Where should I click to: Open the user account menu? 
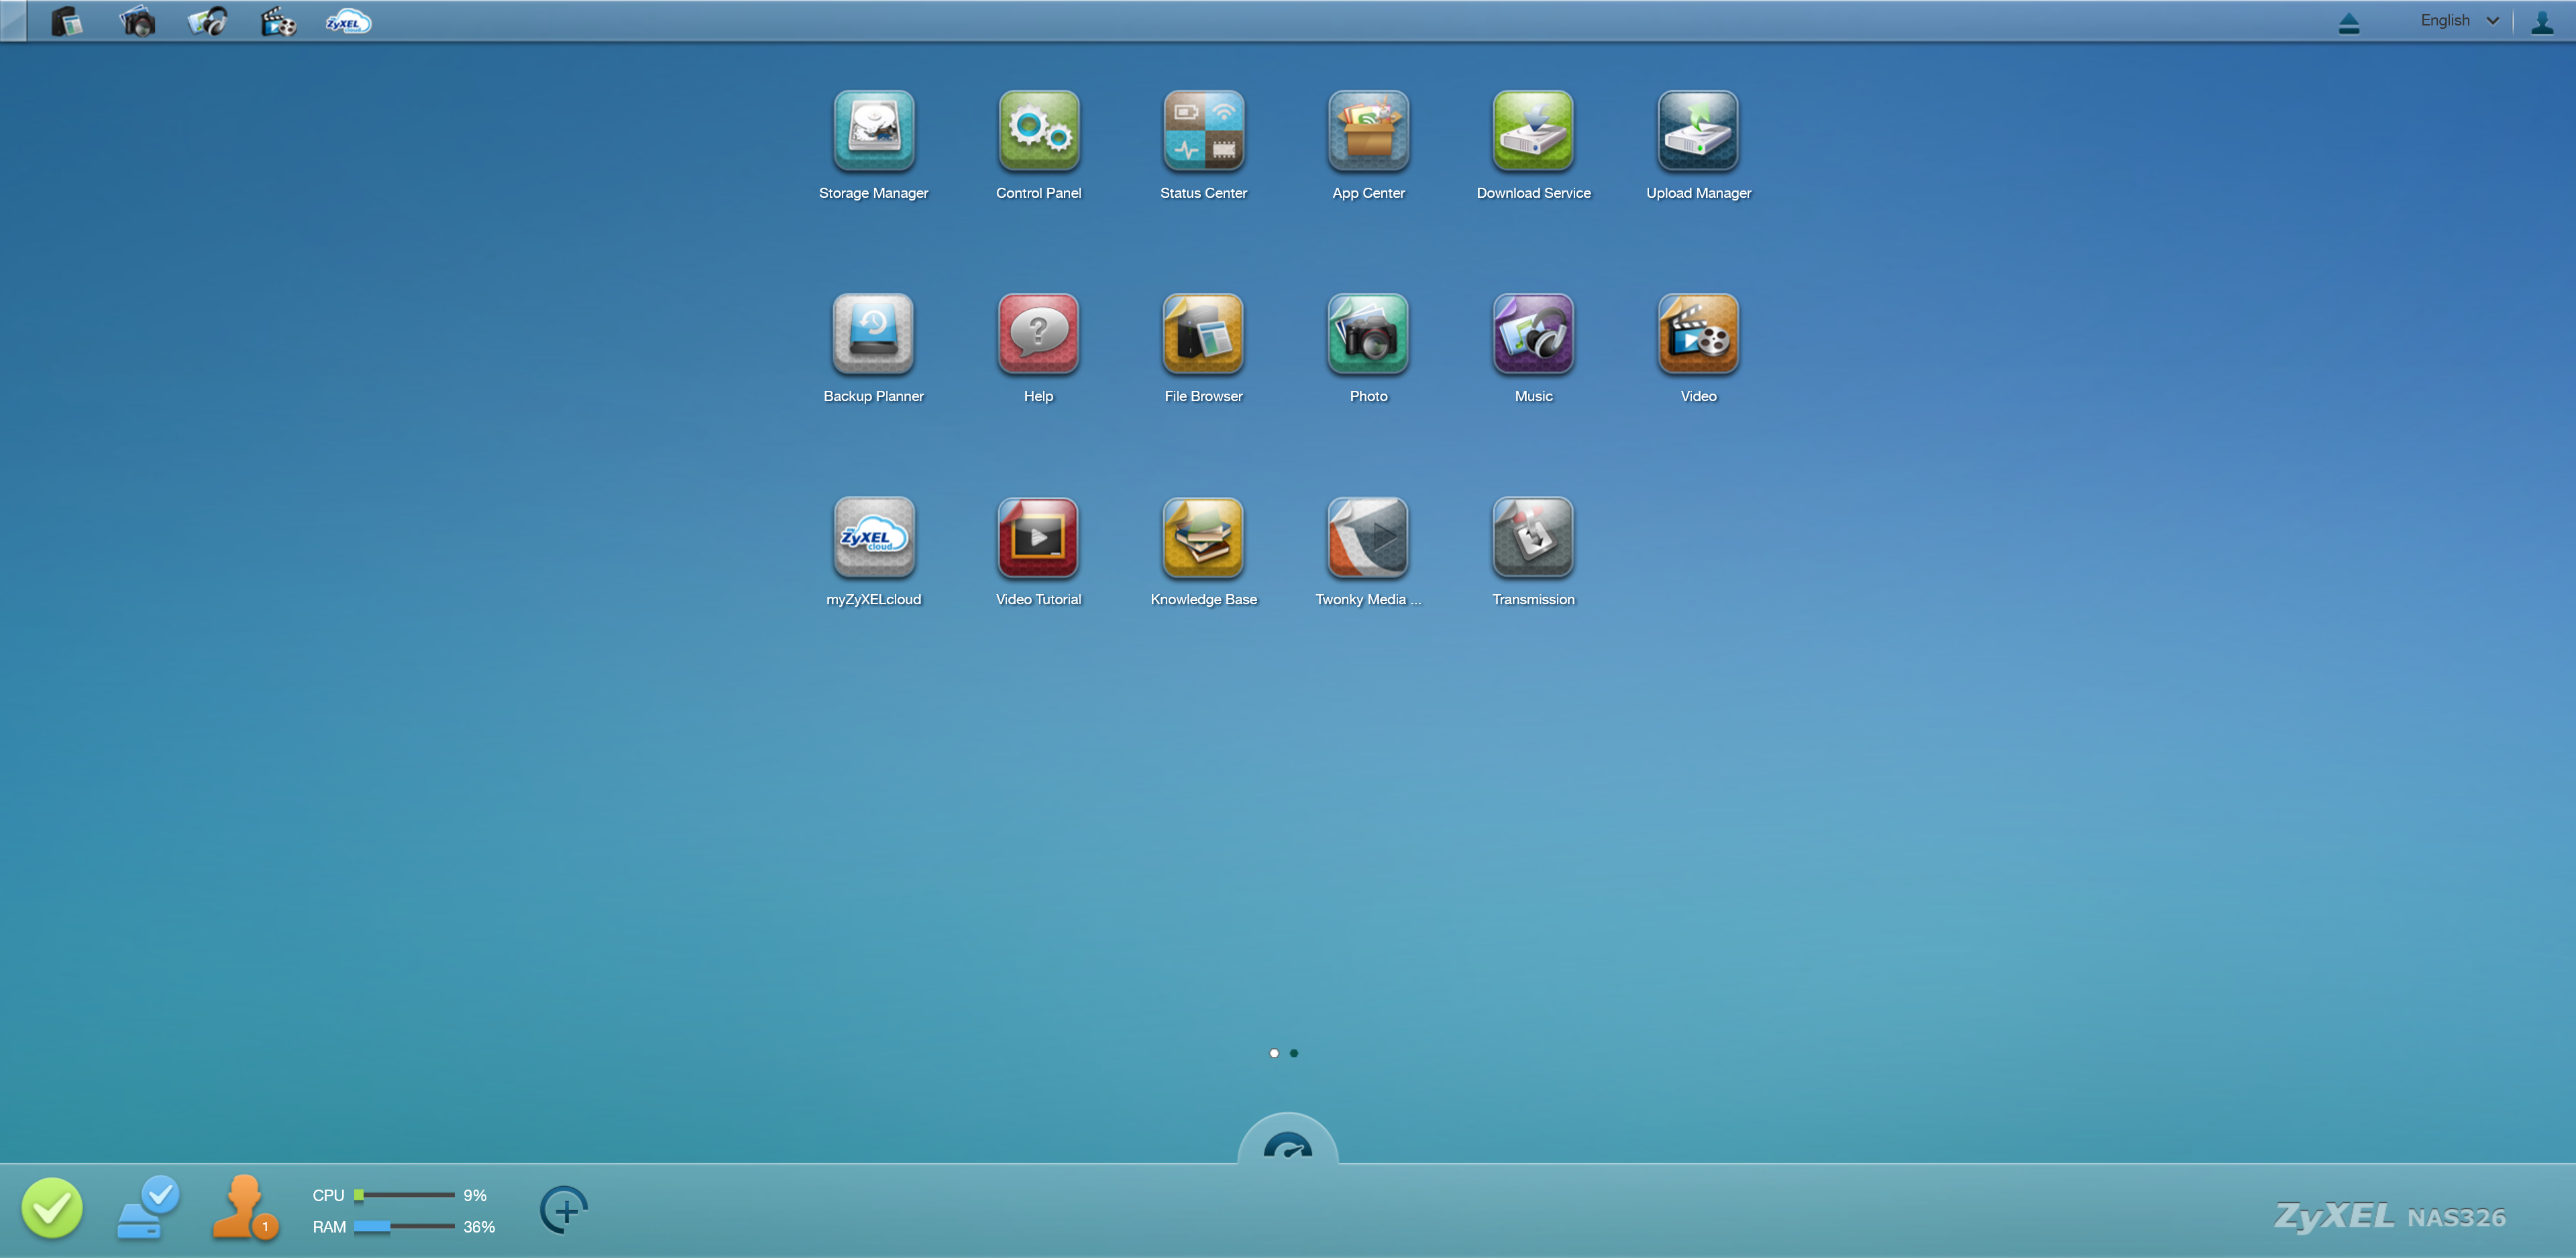click(2542, 22)
